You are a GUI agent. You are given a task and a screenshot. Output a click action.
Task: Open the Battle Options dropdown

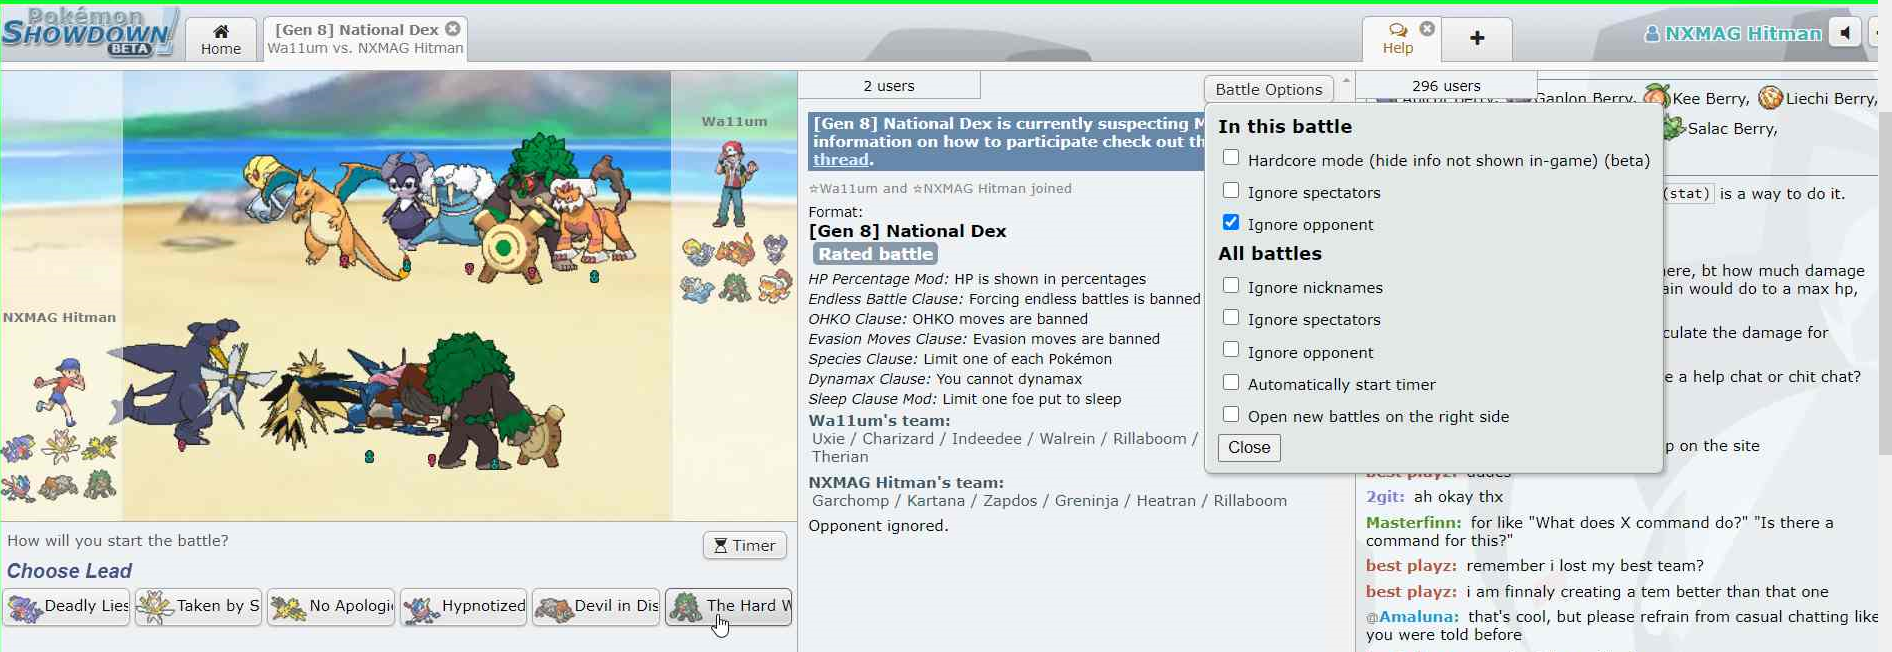(x=1268, y=89)
